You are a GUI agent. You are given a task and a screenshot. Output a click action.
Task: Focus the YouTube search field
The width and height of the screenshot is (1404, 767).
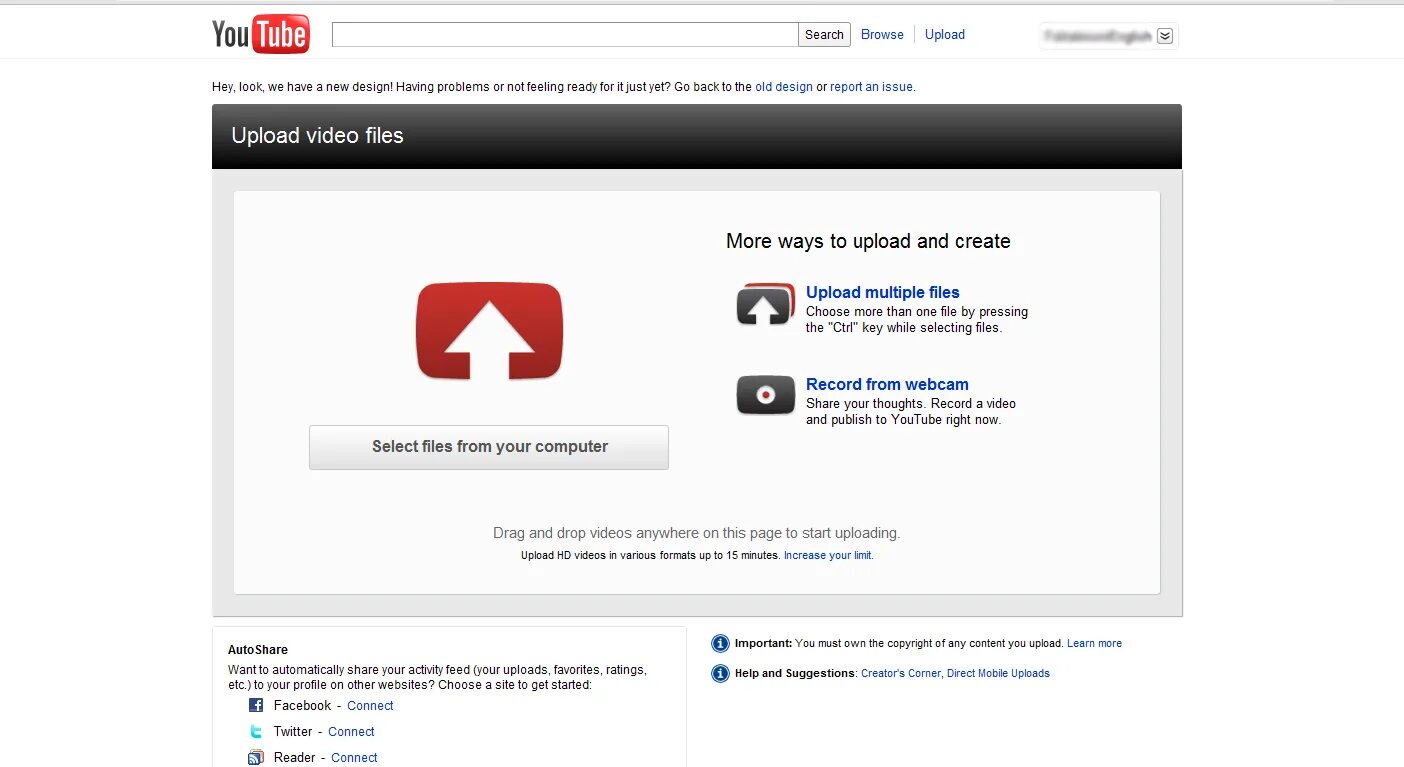pos(565,34)
